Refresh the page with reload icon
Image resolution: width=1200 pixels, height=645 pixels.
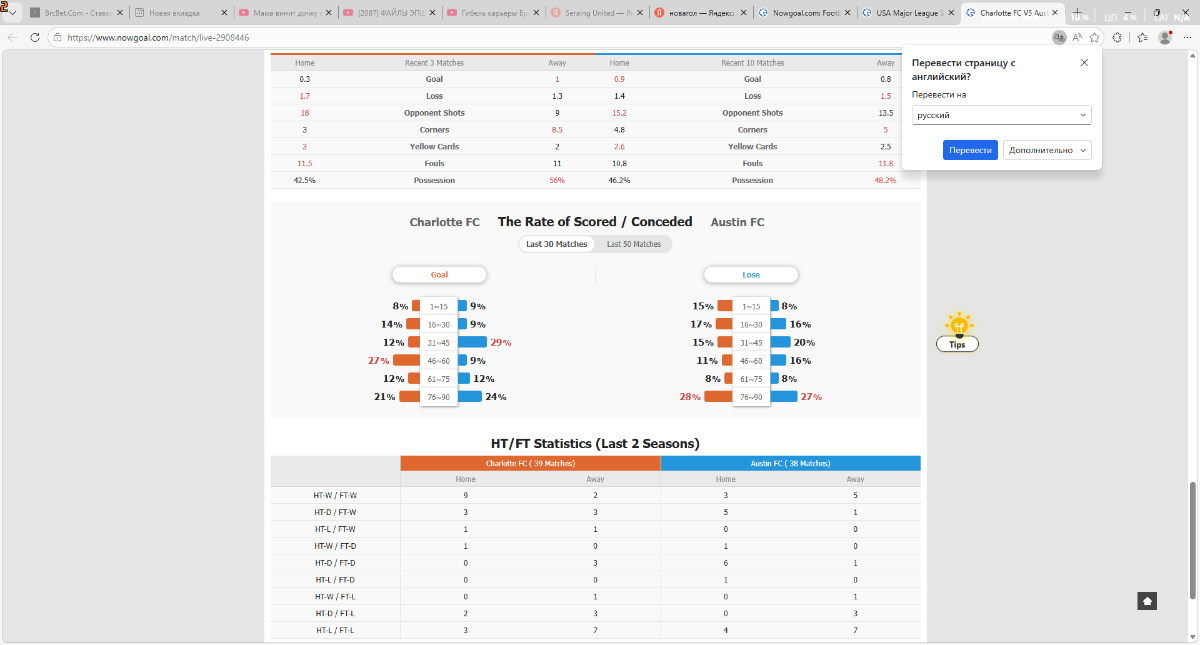[x=35, y=37]
